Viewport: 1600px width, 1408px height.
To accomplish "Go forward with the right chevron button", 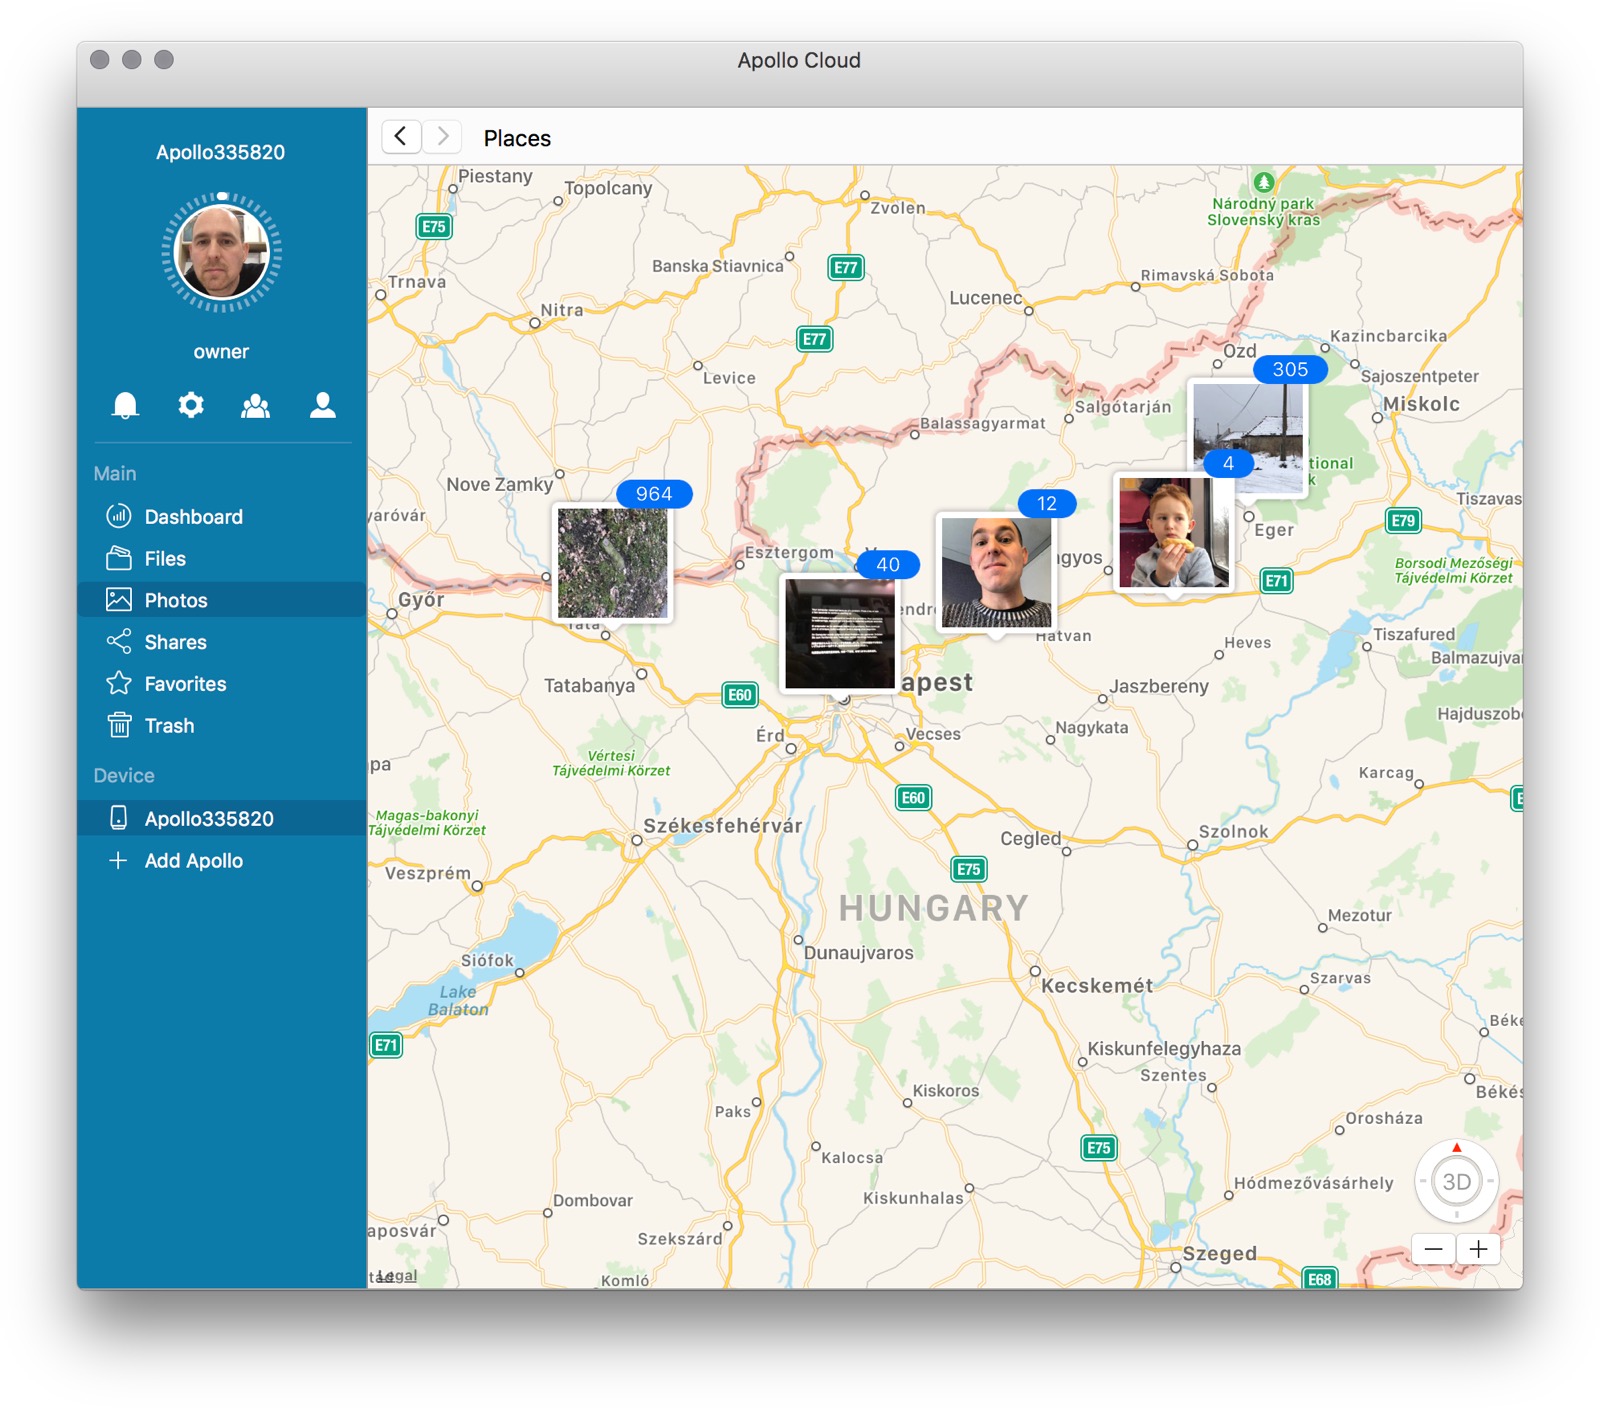I will [x=442, y=136].
